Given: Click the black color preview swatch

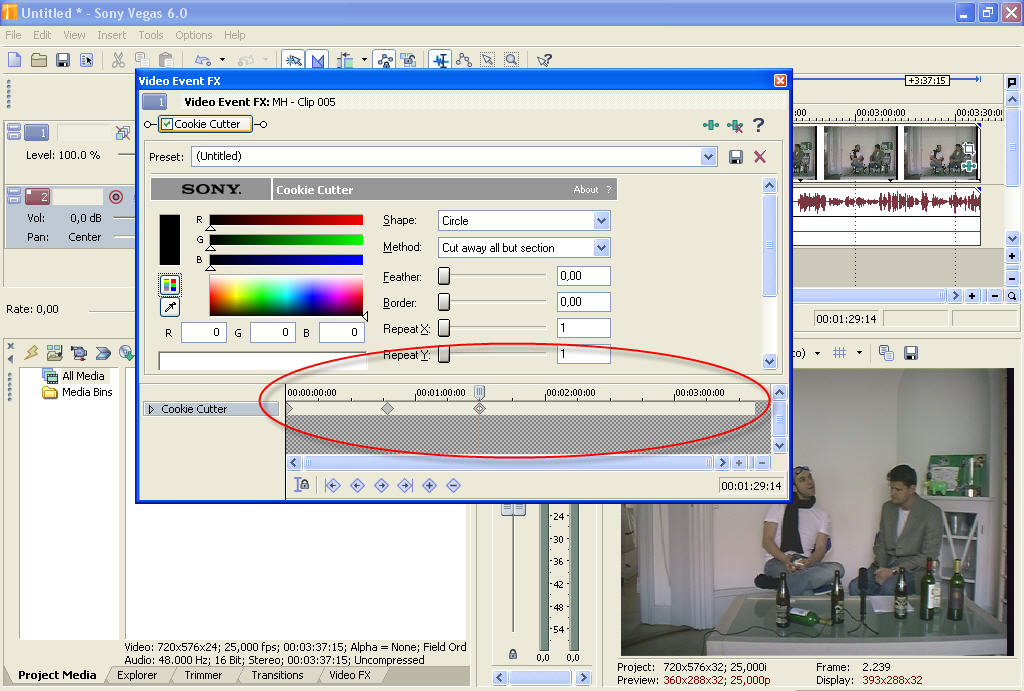Looking at the screenshot, I should (x=170, y=240).
